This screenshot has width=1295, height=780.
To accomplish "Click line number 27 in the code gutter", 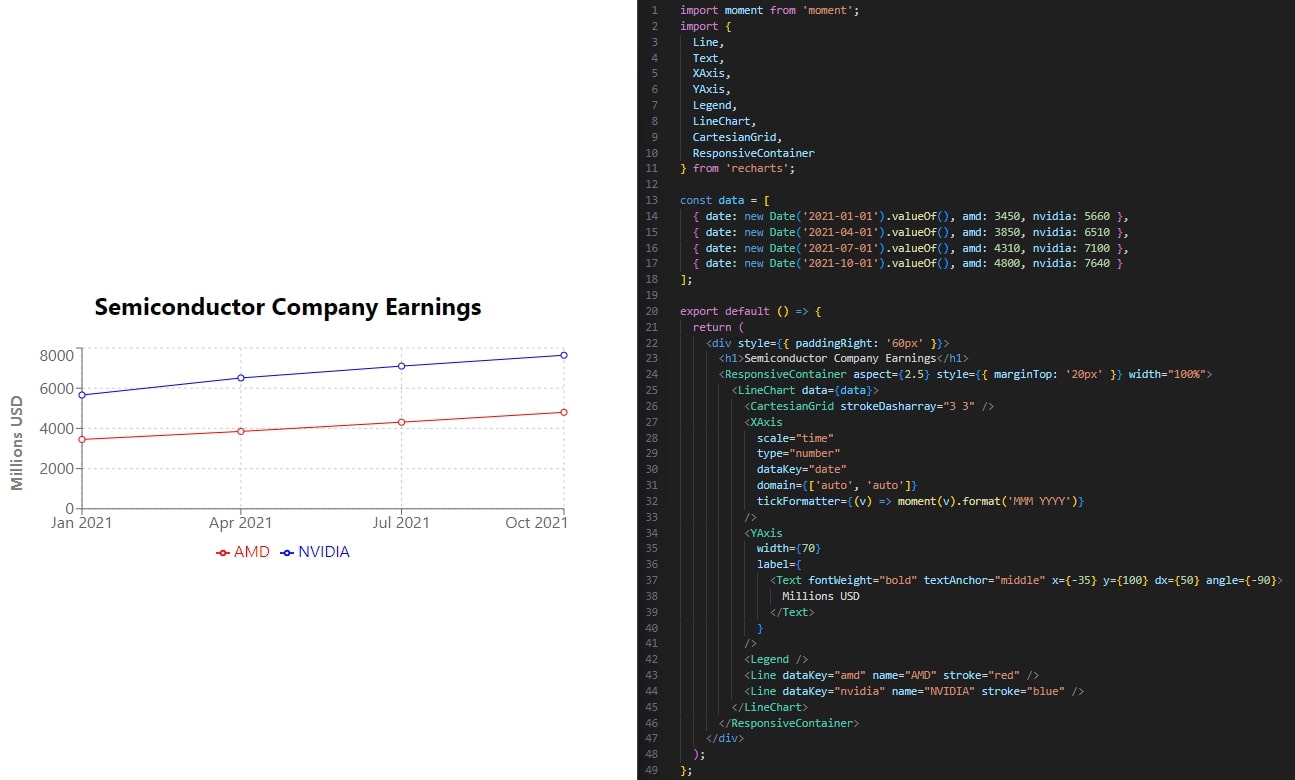I will (x=652, y=422).
